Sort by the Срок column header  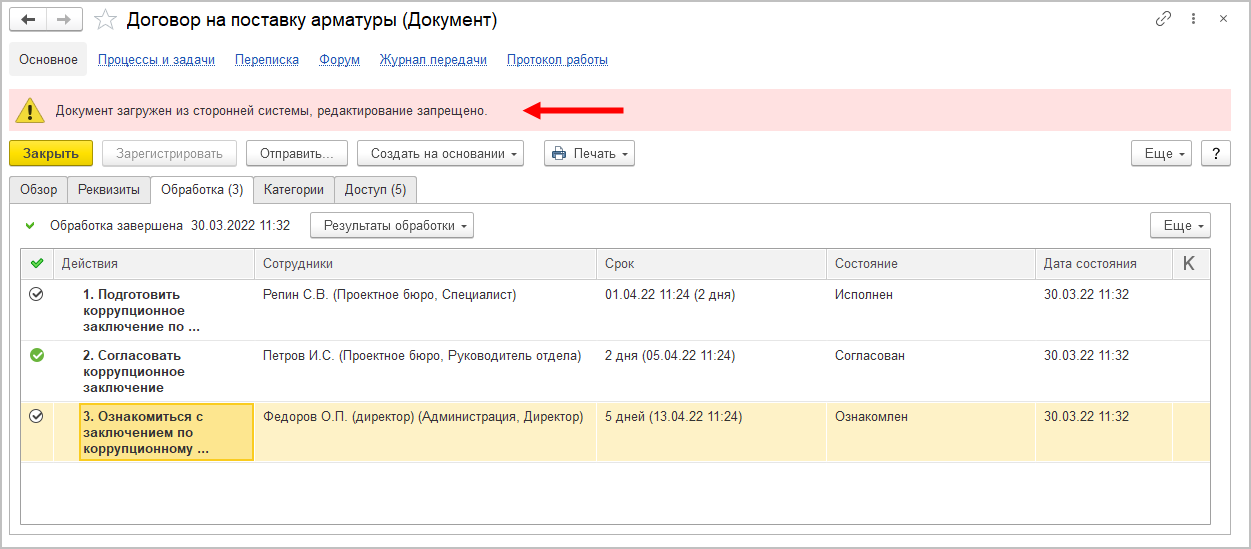click(x=620, y=263)
